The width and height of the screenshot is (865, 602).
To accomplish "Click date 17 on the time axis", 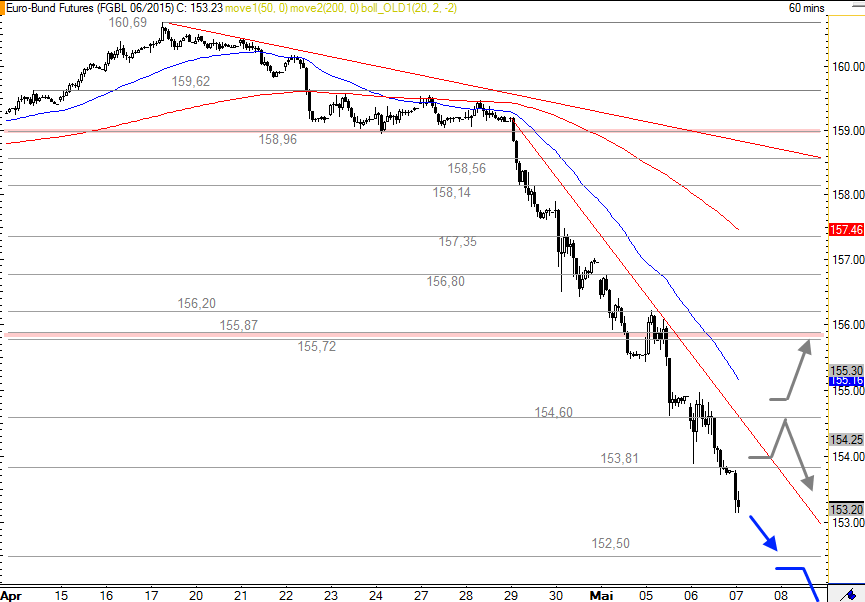I will pos(151,596).
